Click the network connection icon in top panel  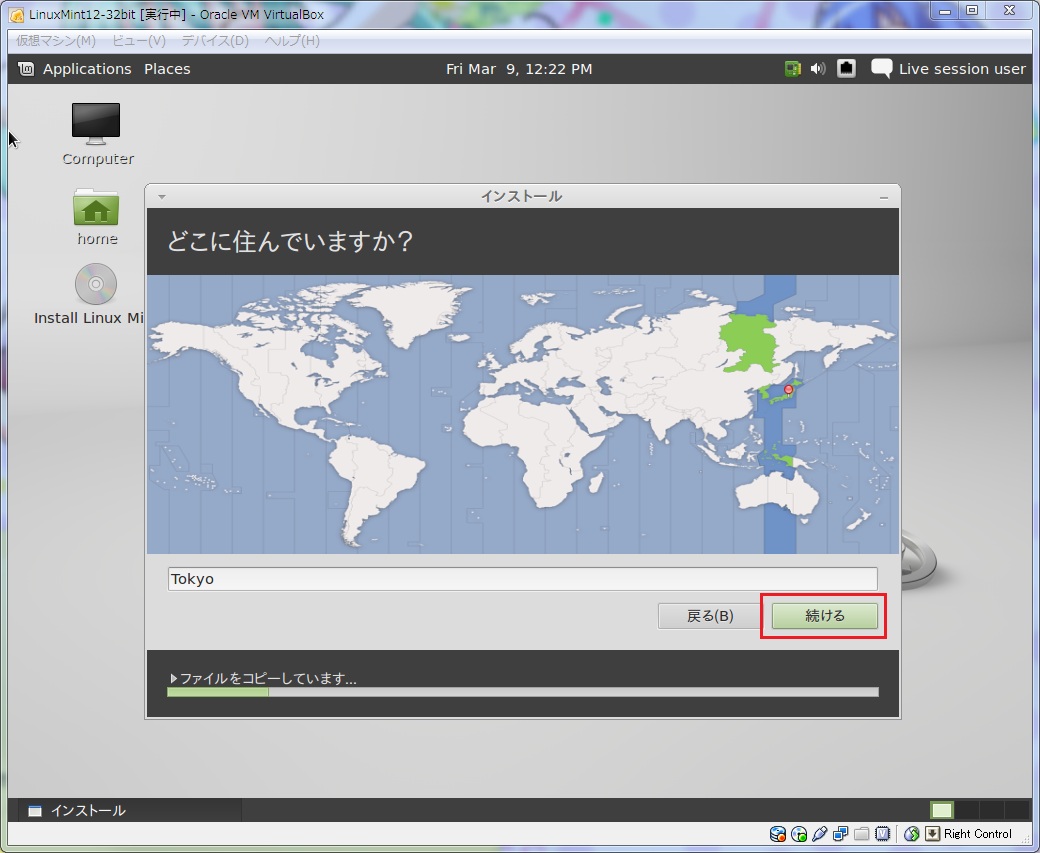846,69
